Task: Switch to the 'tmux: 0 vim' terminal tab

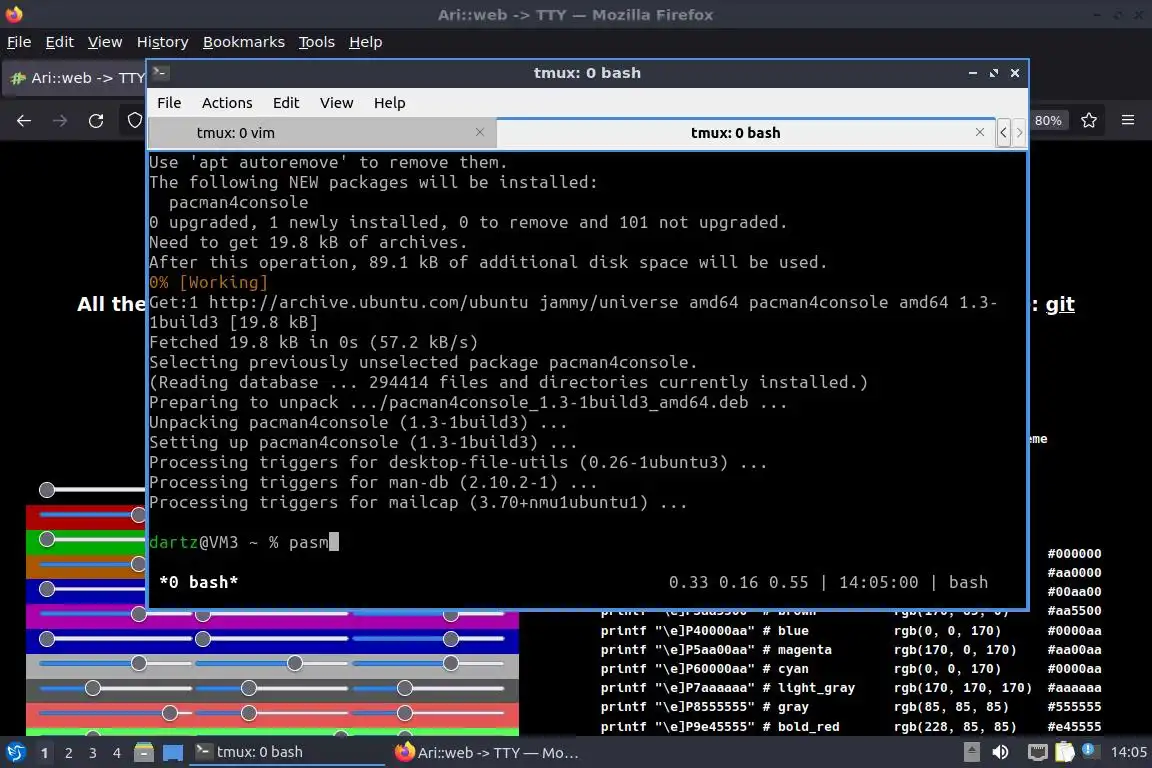Action: point(322,133)
